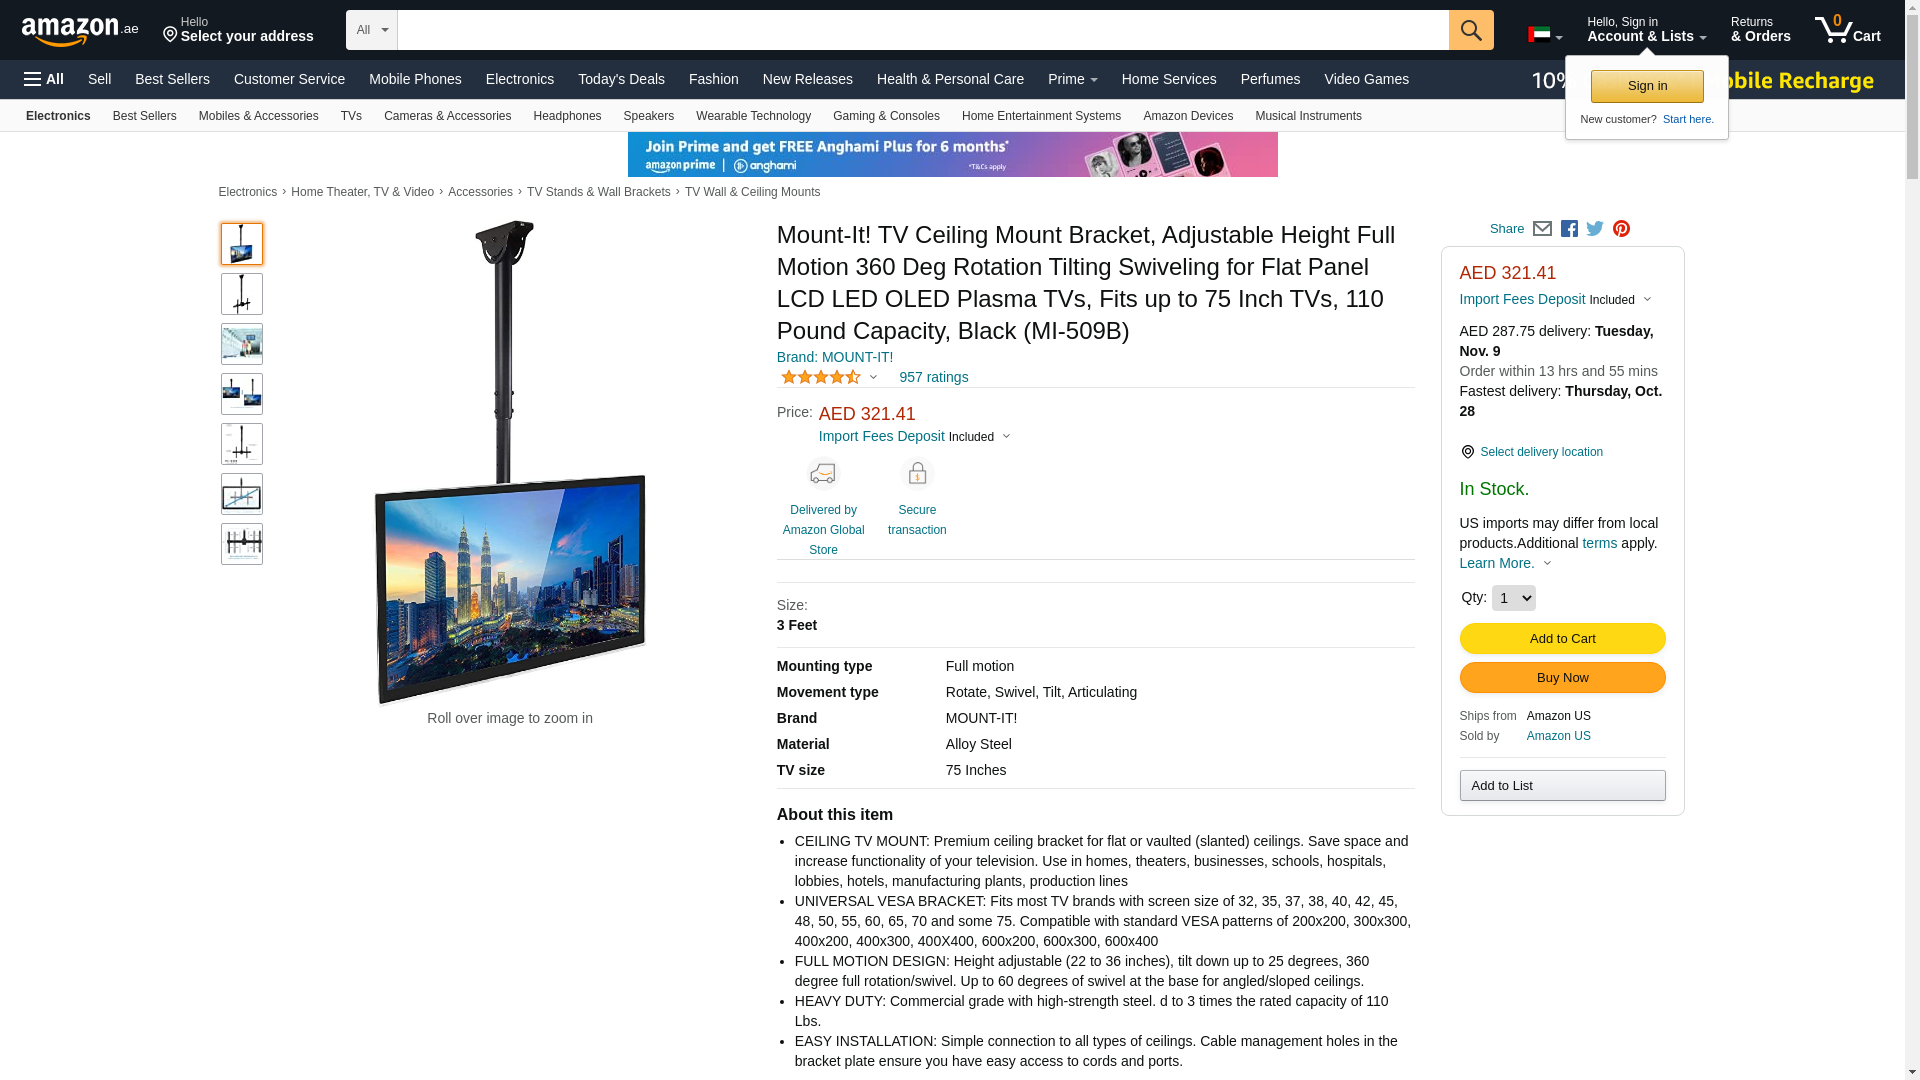Screen dimensions: 1920x1080
Task: Expand the star rating breakdown chevron
Action: 873,378
